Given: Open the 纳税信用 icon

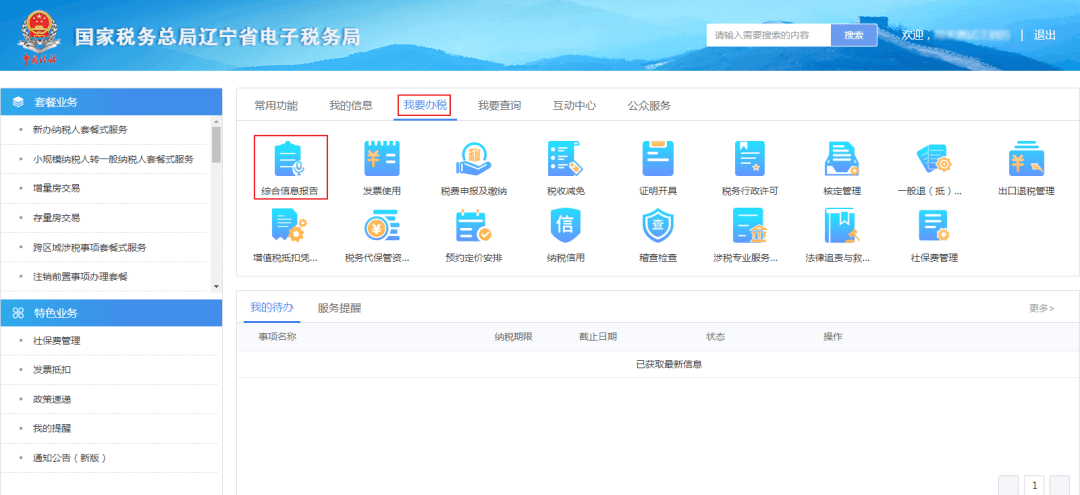Looking at the screenshot, I should coord(565,235).
